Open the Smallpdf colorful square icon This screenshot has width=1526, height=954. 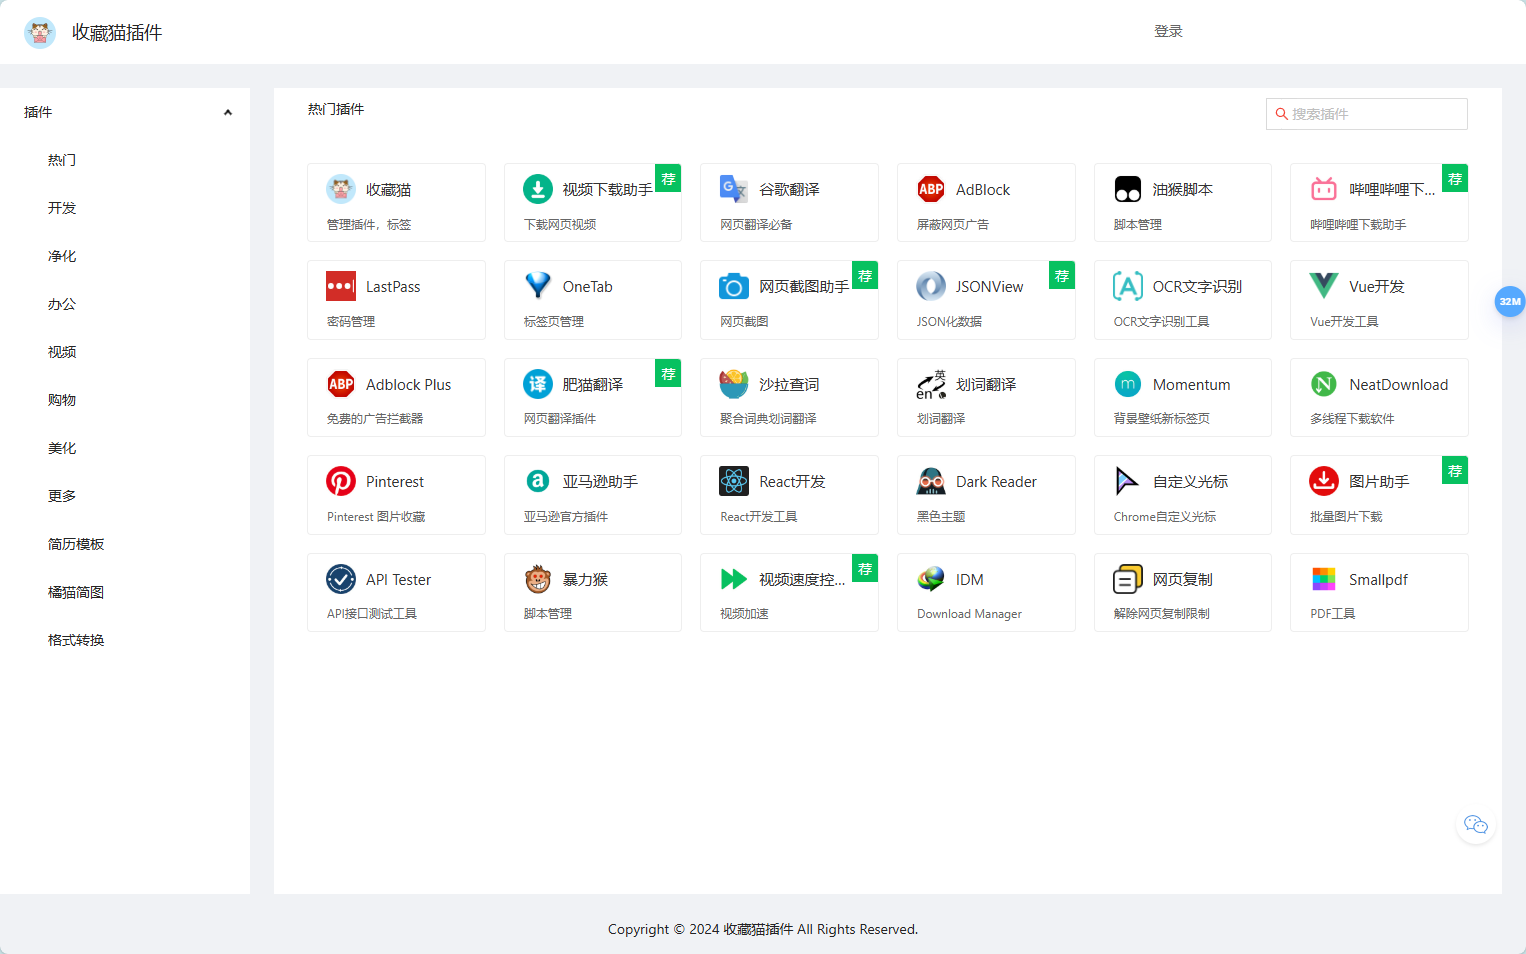(1324, 579)
